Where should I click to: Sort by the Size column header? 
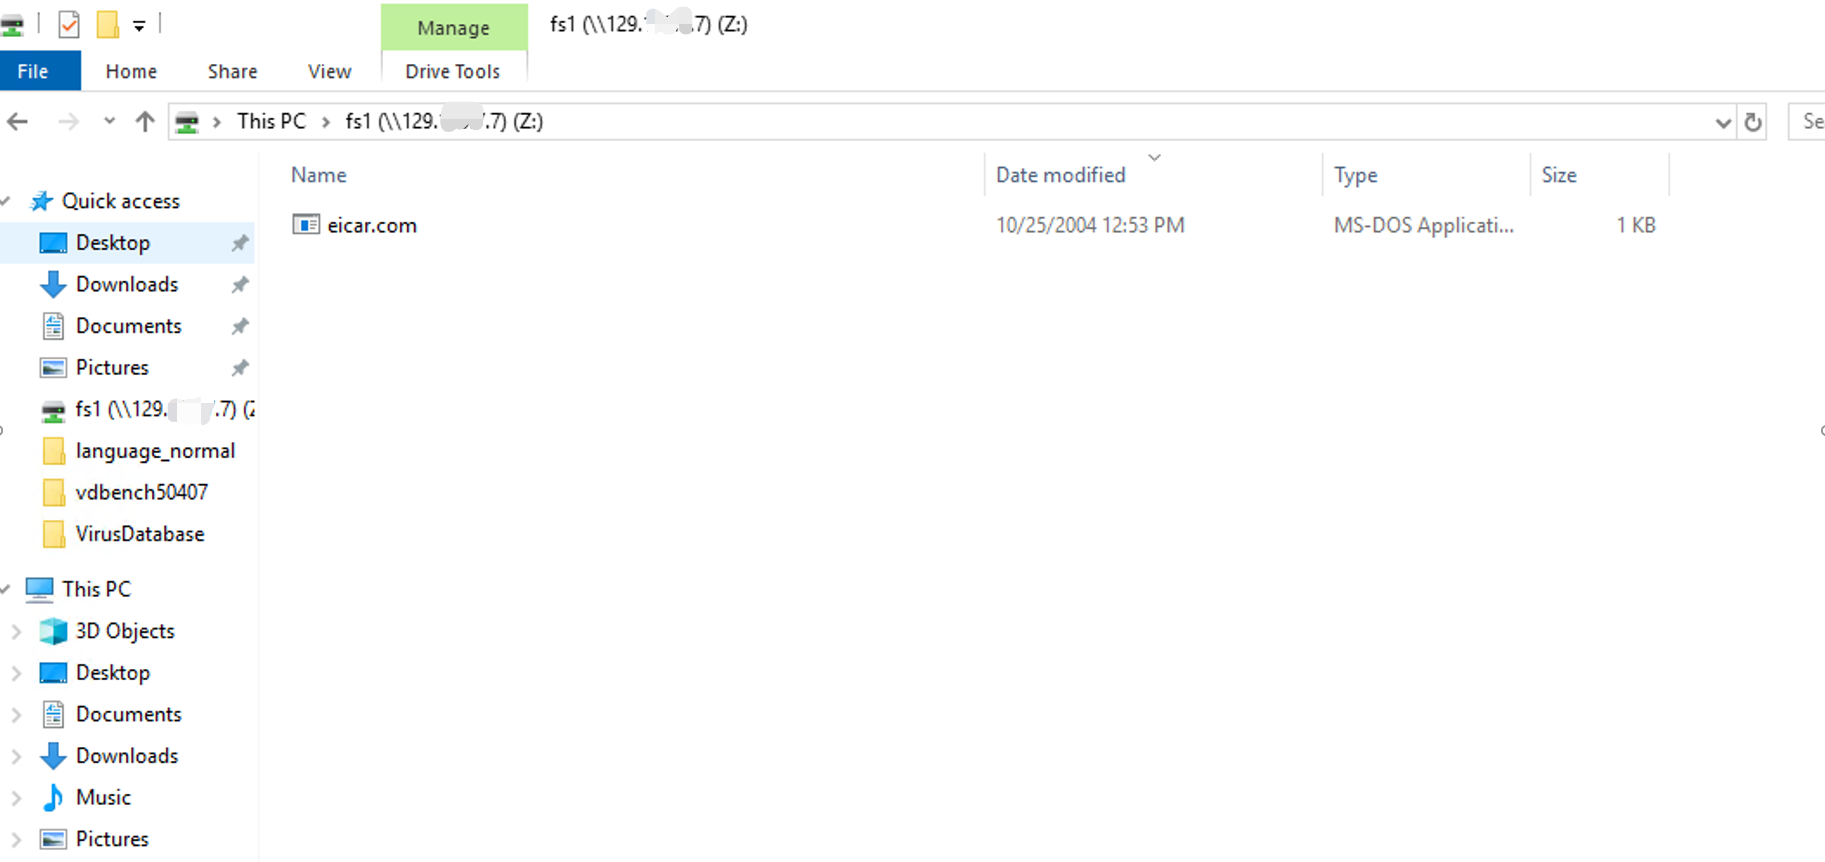click(1559, 175)
